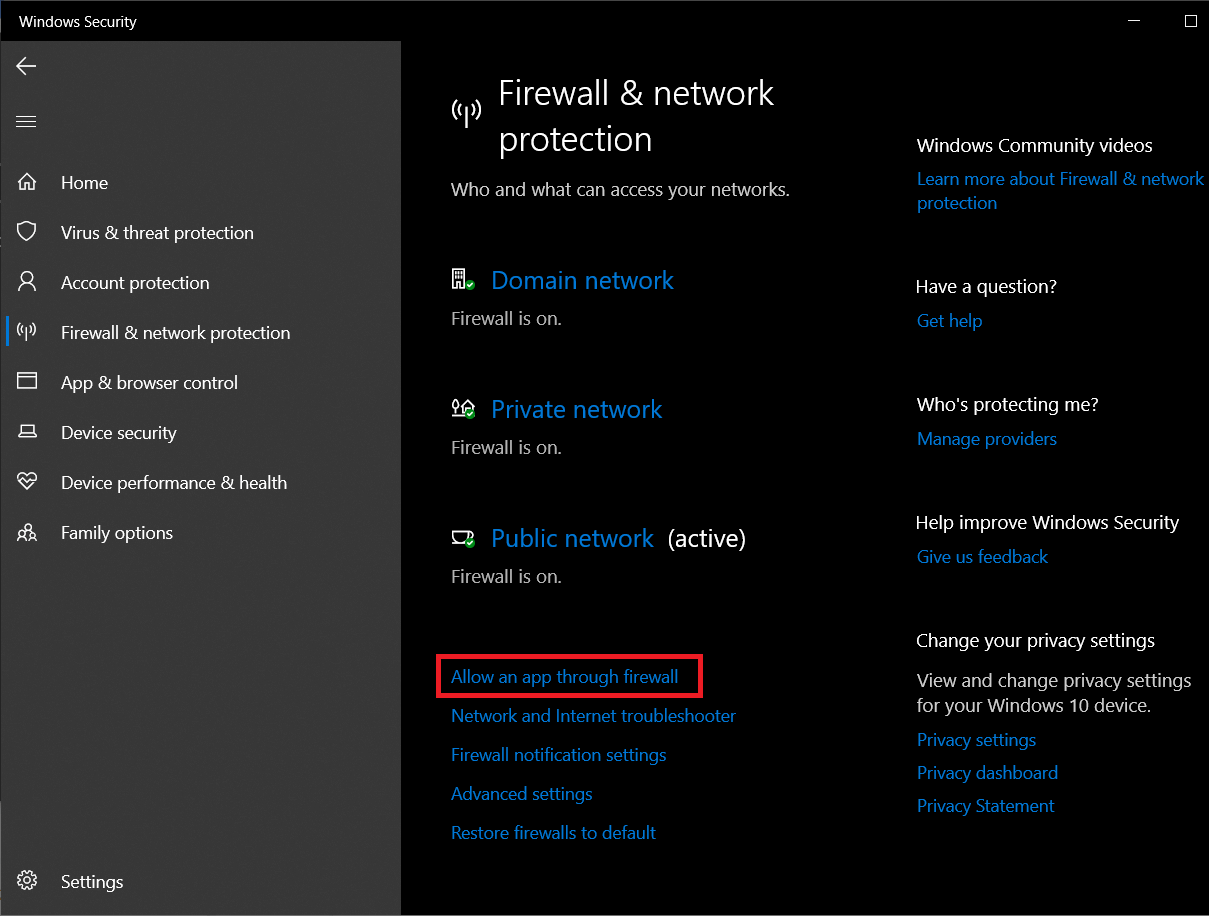Open Domain network settings

click(x=582, y=281)
